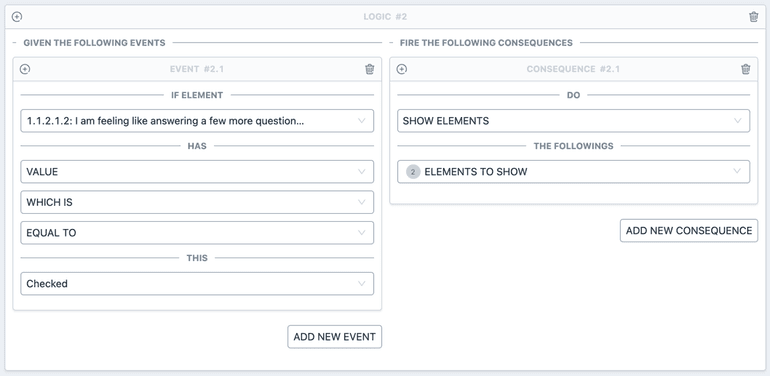
Task: Open the EQUAL TO comparison dropdown
Action: [x=197, y=233]
